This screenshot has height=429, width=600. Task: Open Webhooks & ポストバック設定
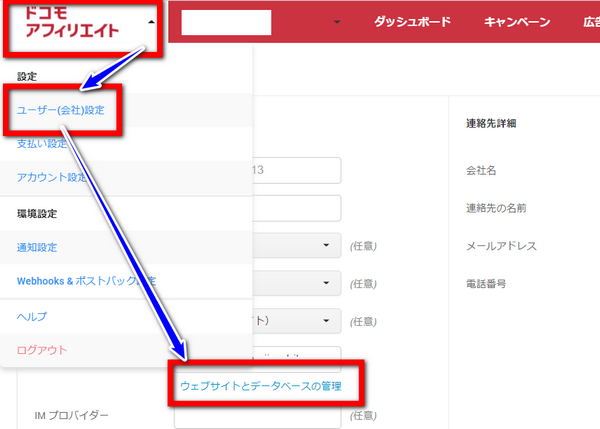(x=86, y=281)
